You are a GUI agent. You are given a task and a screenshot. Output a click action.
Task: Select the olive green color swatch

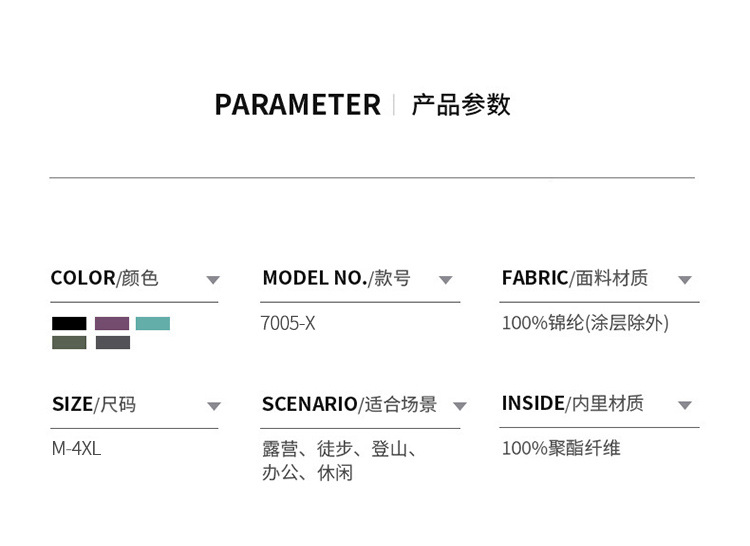pos(69,342)
